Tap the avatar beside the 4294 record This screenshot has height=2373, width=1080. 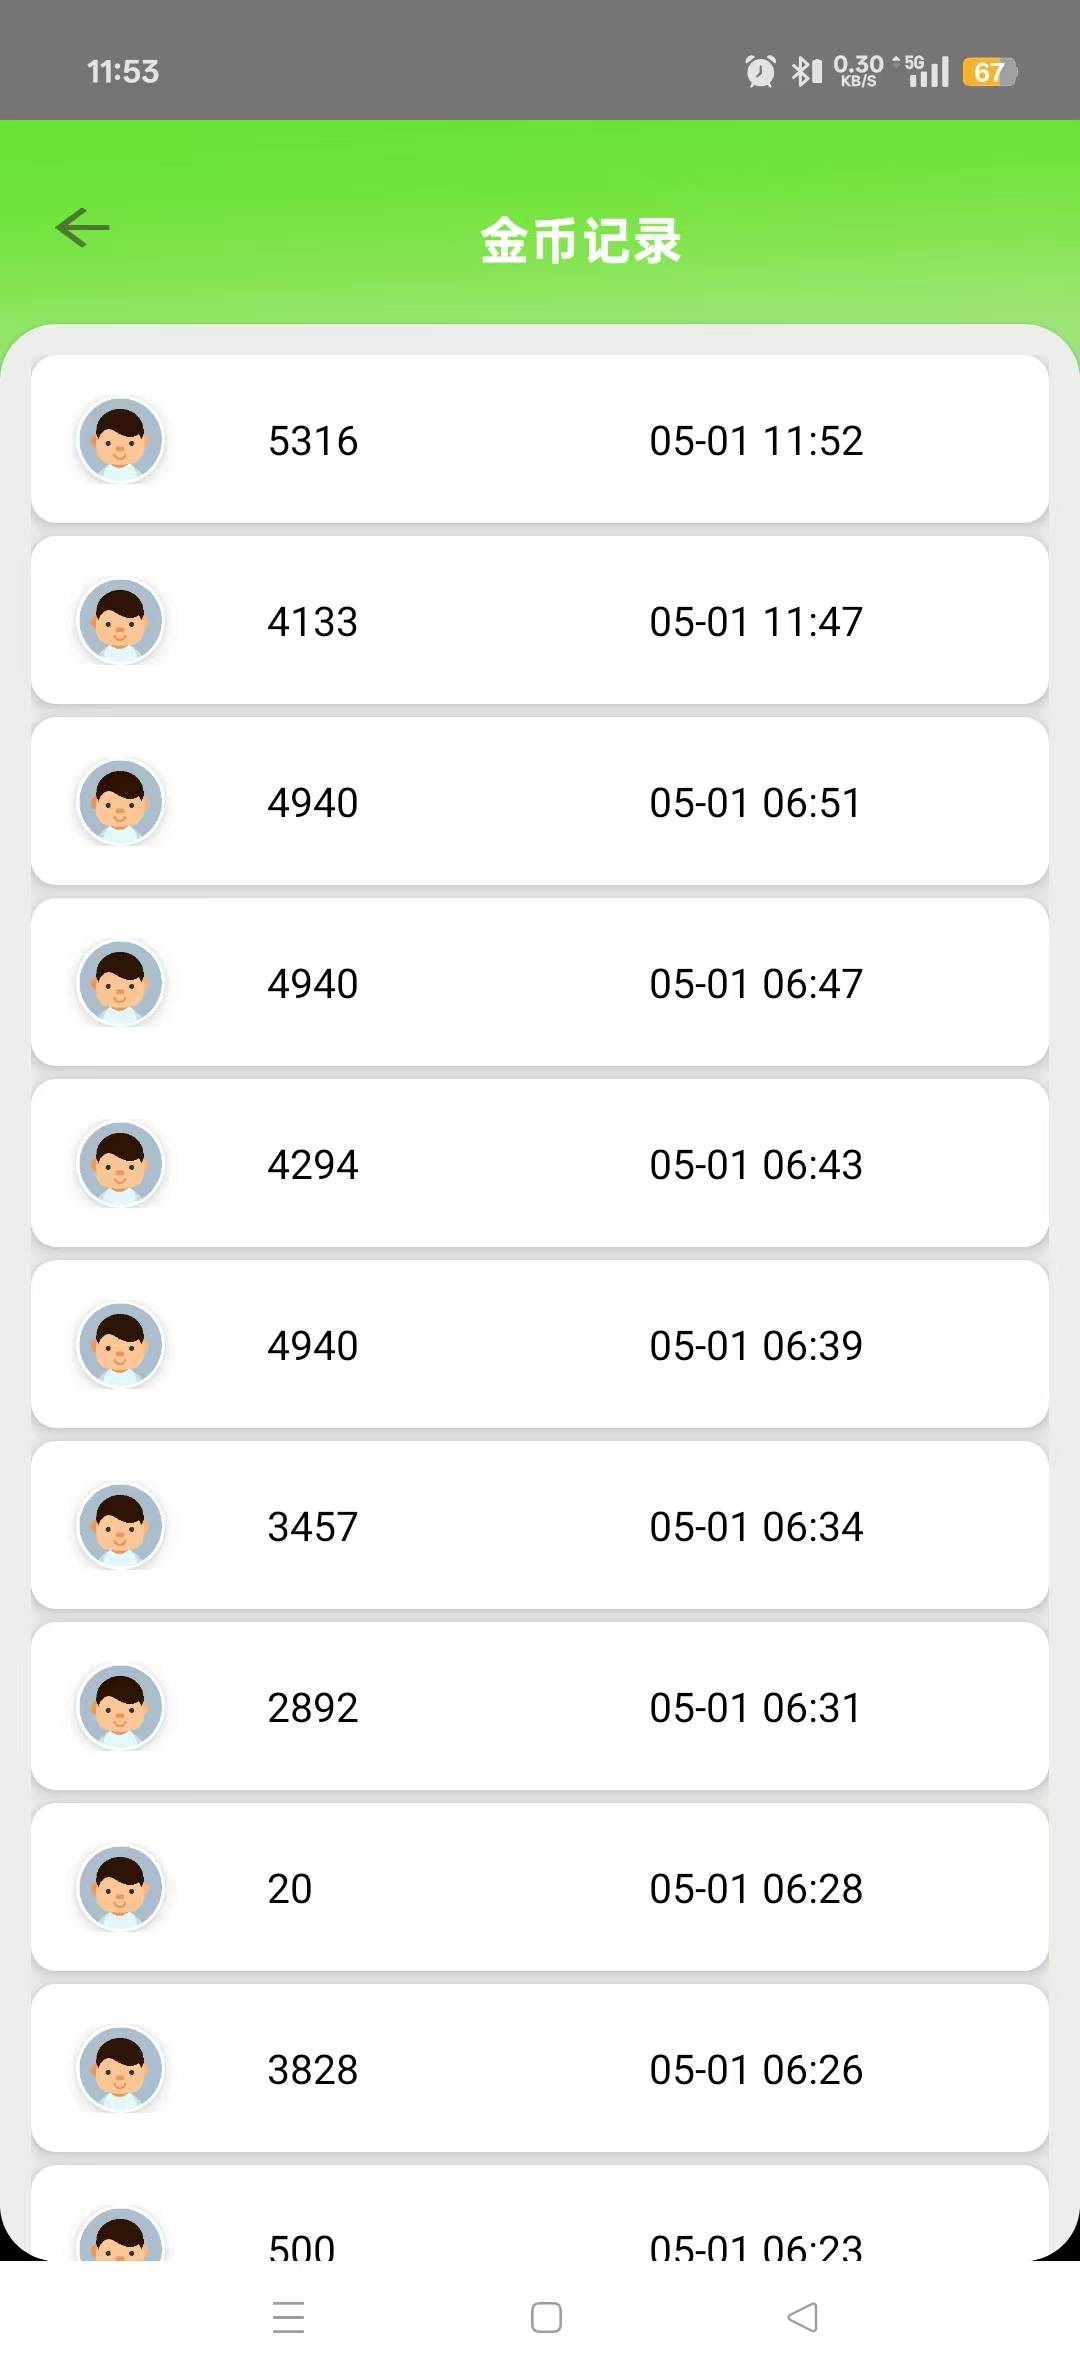coord(121,1164)
